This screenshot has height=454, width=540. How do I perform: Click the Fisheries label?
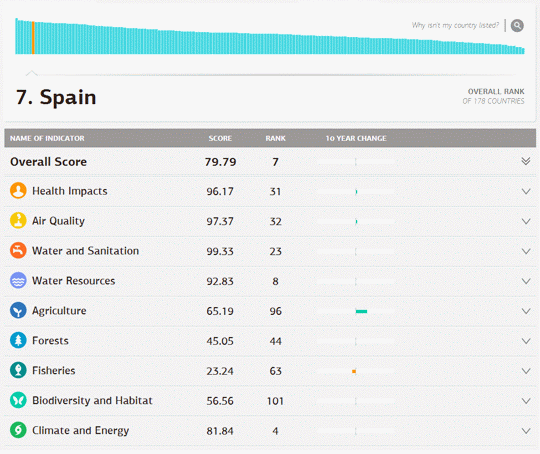[x=54, y=371]
